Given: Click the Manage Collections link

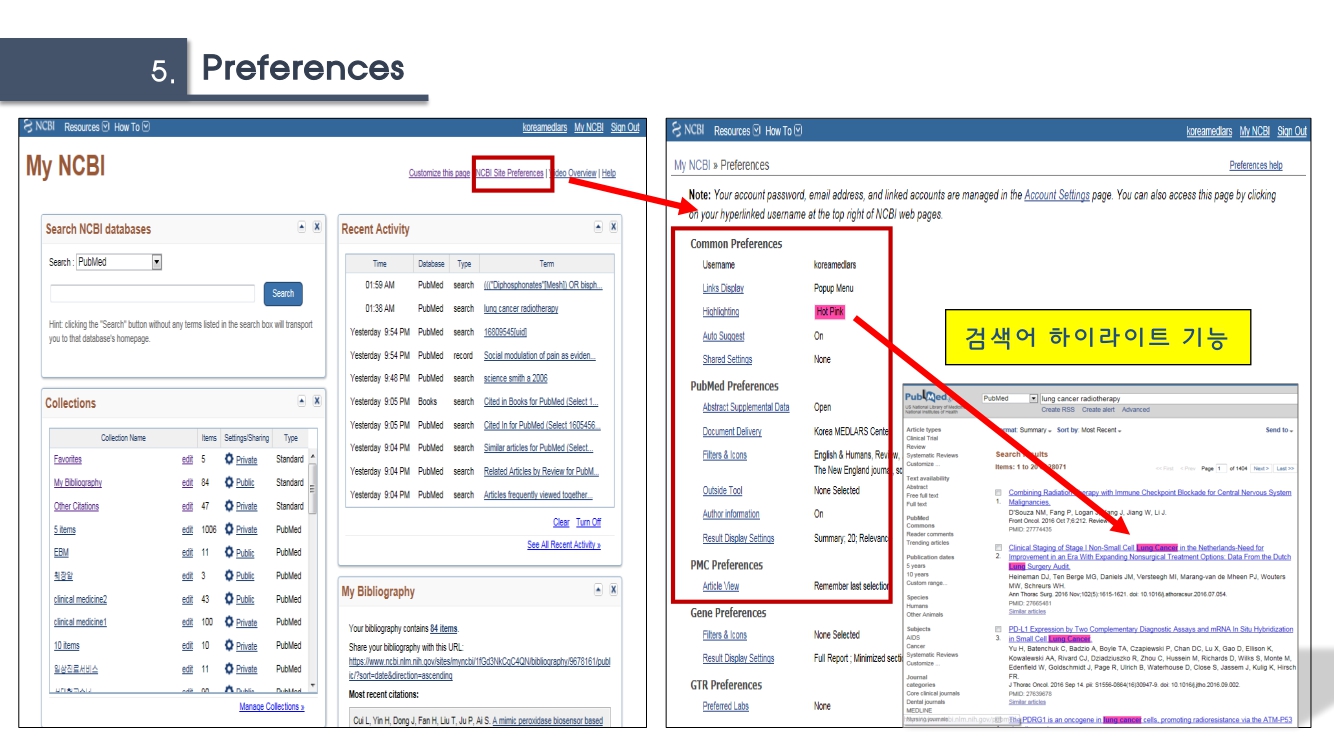Looking at the screenshot, I should 272,706.
